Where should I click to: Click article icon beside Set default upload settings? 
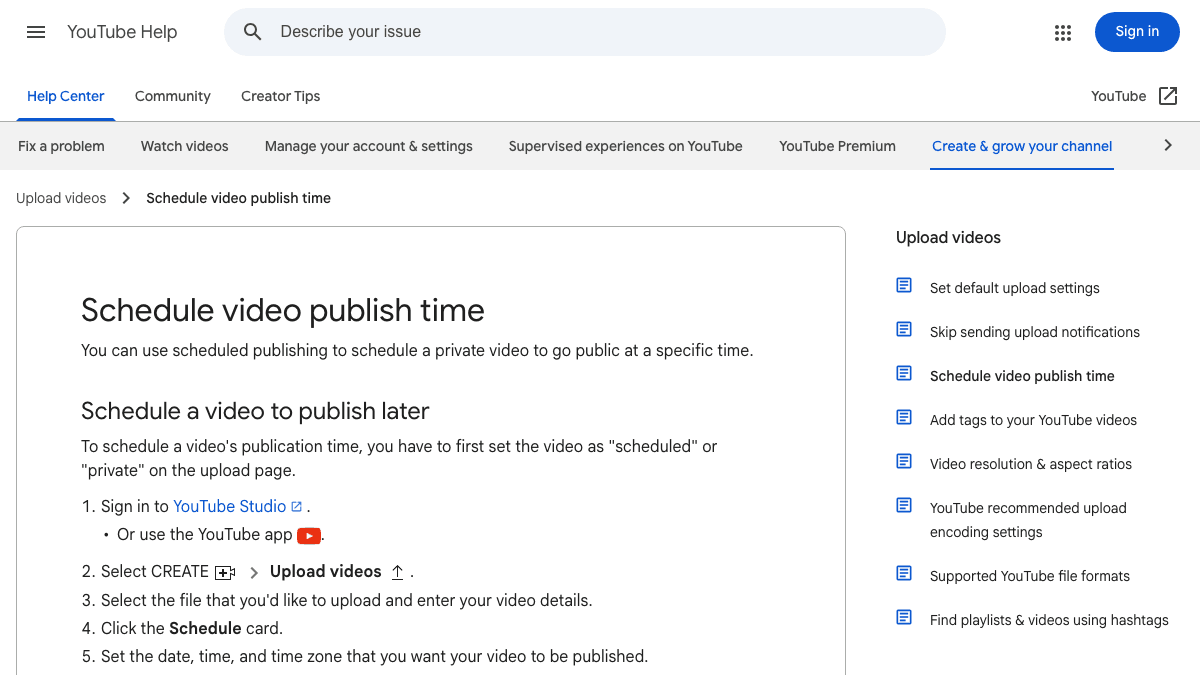[x=904, y=286]
